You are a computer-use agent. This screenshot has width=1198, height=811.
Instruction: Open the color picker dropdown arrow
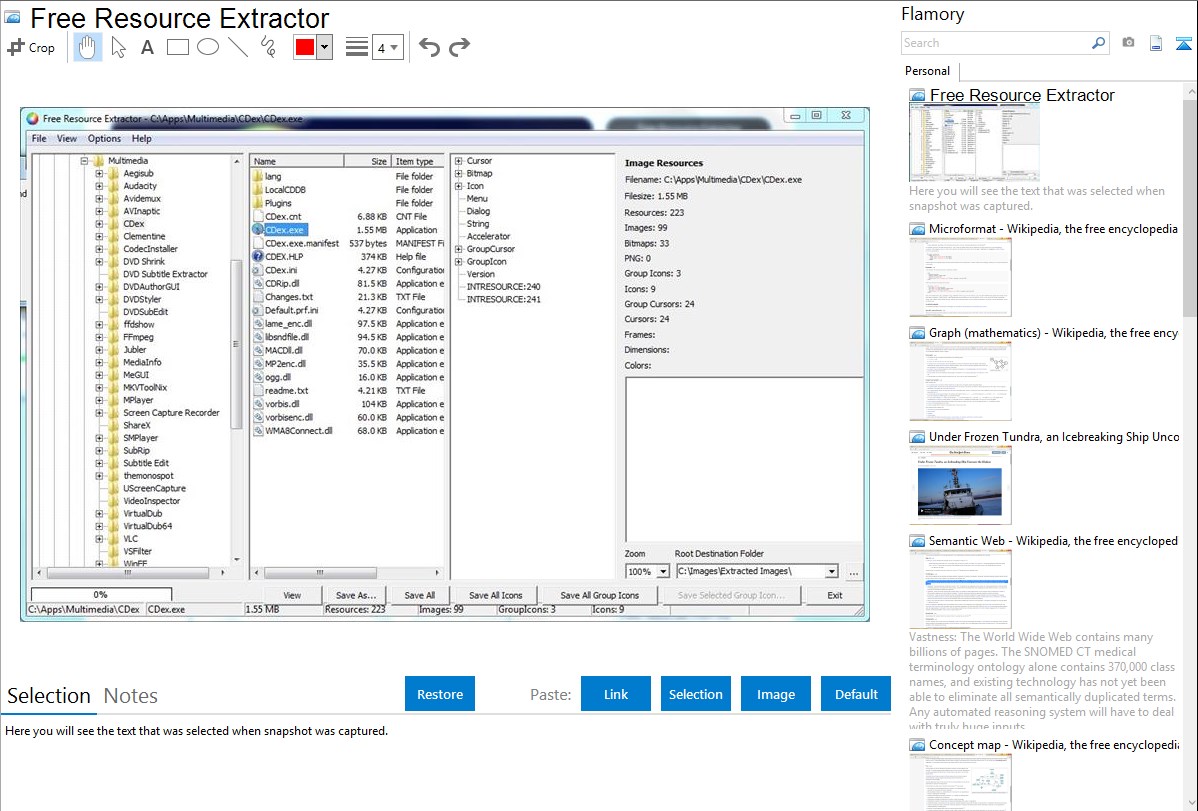point(324,47)
